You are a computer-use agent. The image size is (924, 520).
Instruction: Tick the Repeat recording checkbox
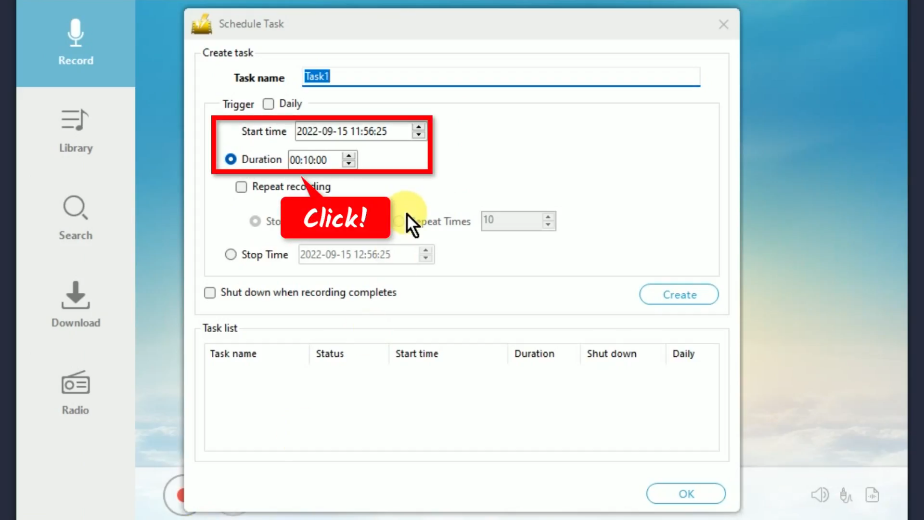coord(241,187)
